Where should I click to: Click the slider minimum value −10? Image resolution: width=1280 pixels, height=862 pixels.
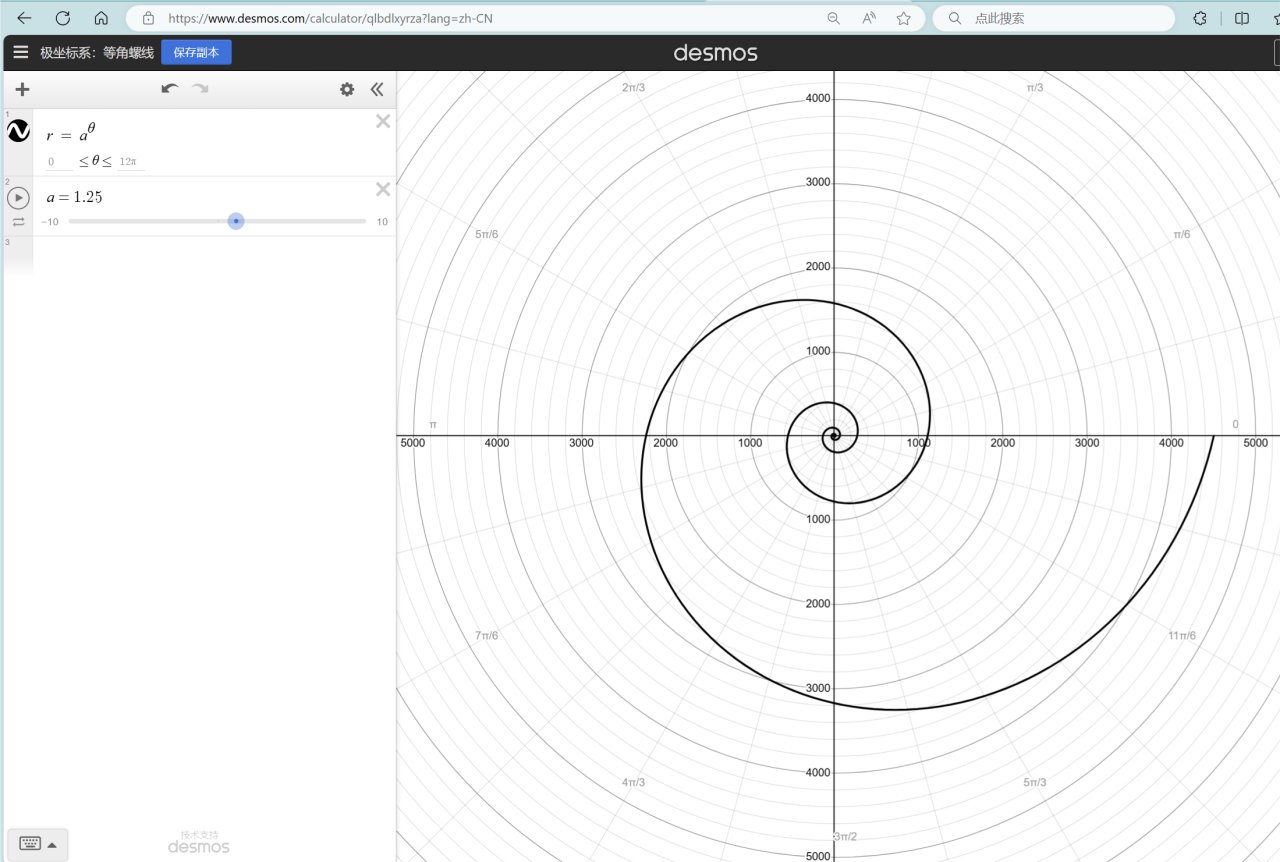[x=49, y=222]
